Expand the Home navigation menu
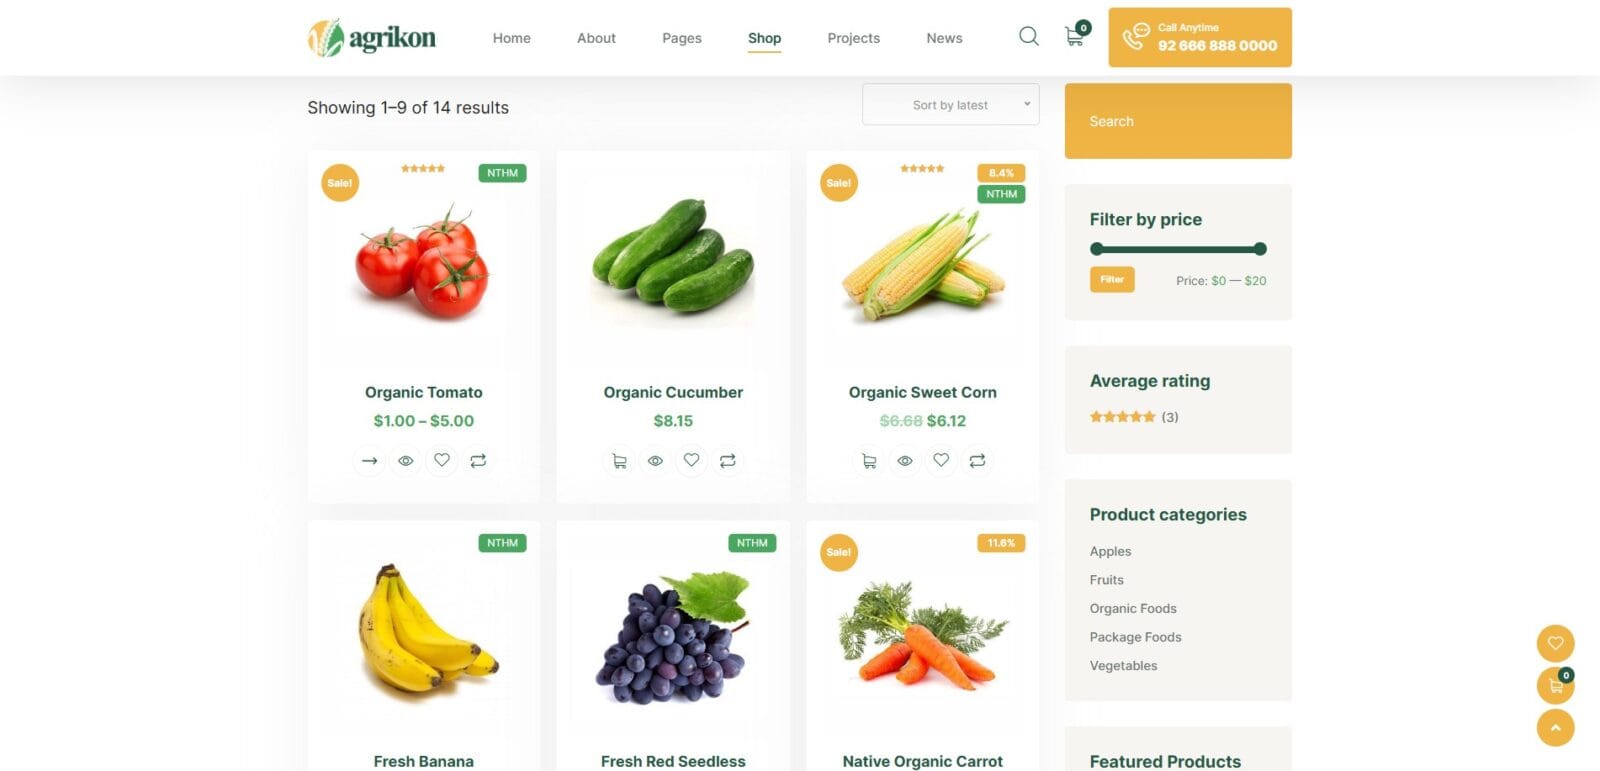1600x771 pixels. point(511,38)
